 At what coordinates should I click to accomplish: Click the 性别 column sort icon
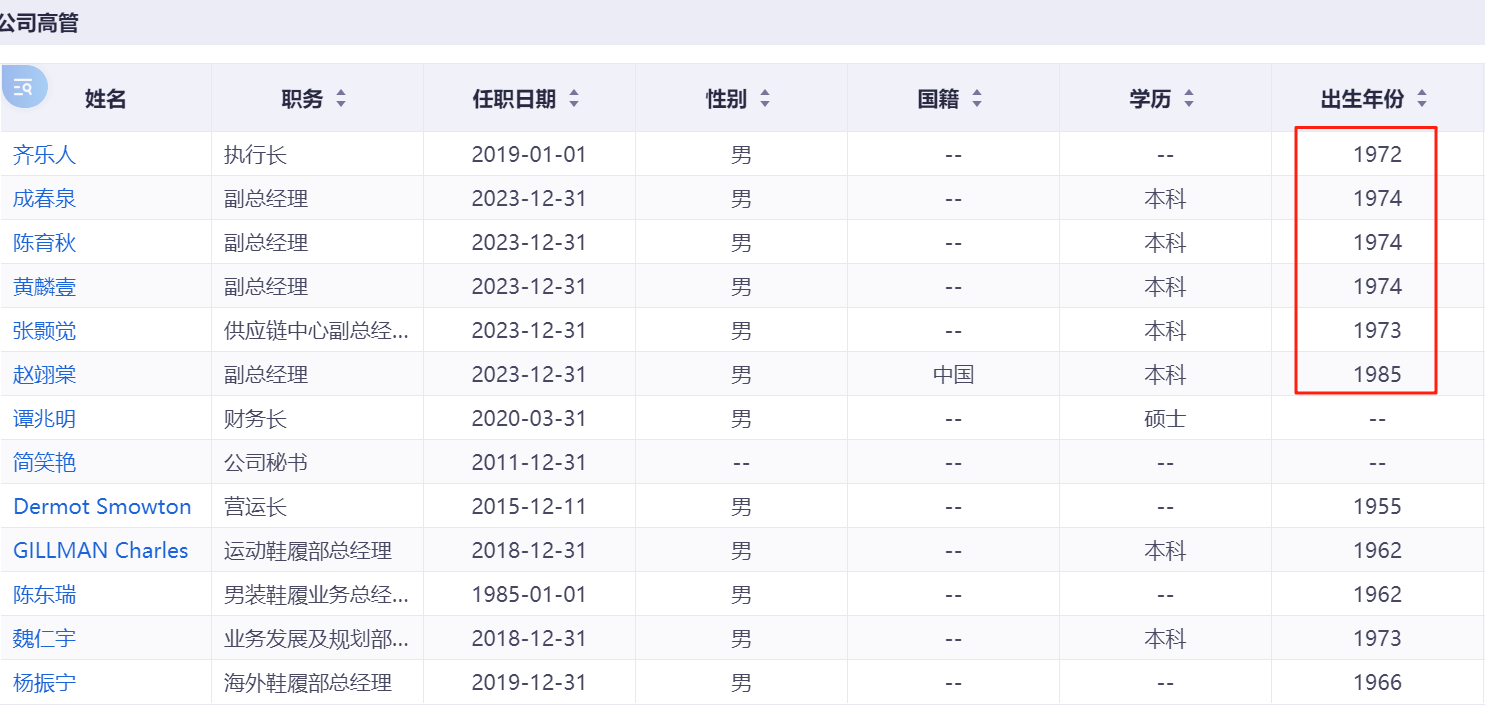point(765,99)
